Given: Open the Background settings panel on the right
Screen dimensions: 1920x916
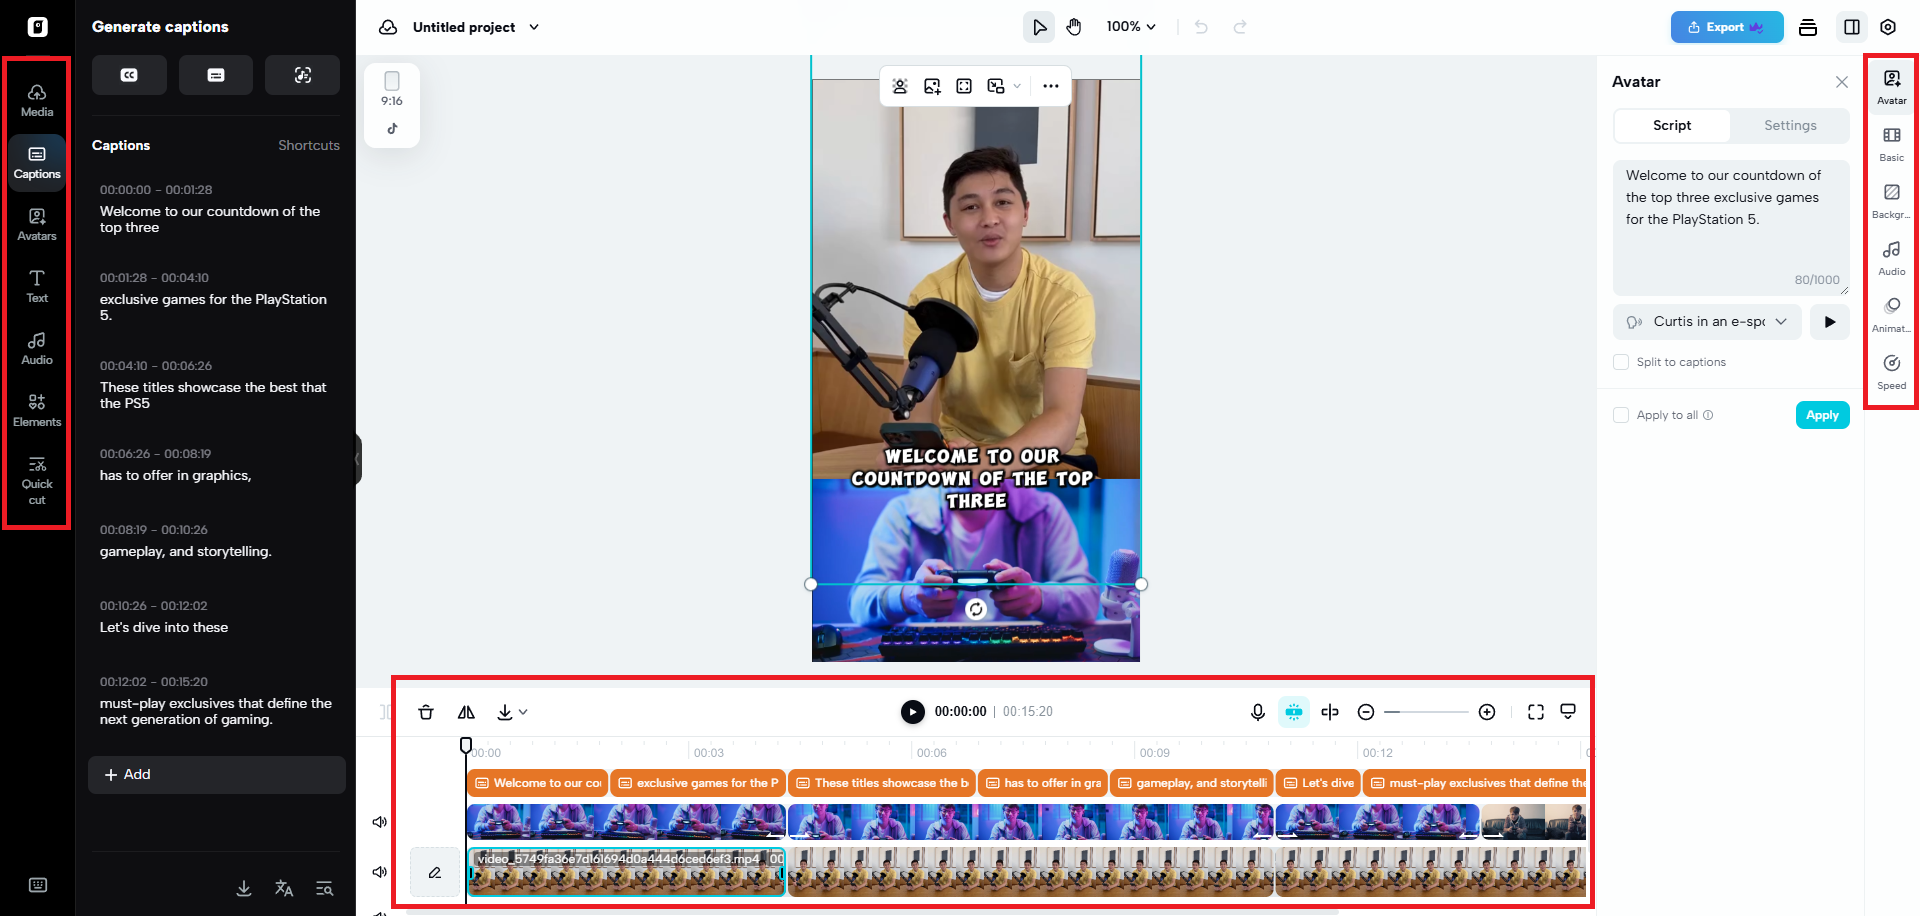Looking at the screenshot, I should [1891, 198].
